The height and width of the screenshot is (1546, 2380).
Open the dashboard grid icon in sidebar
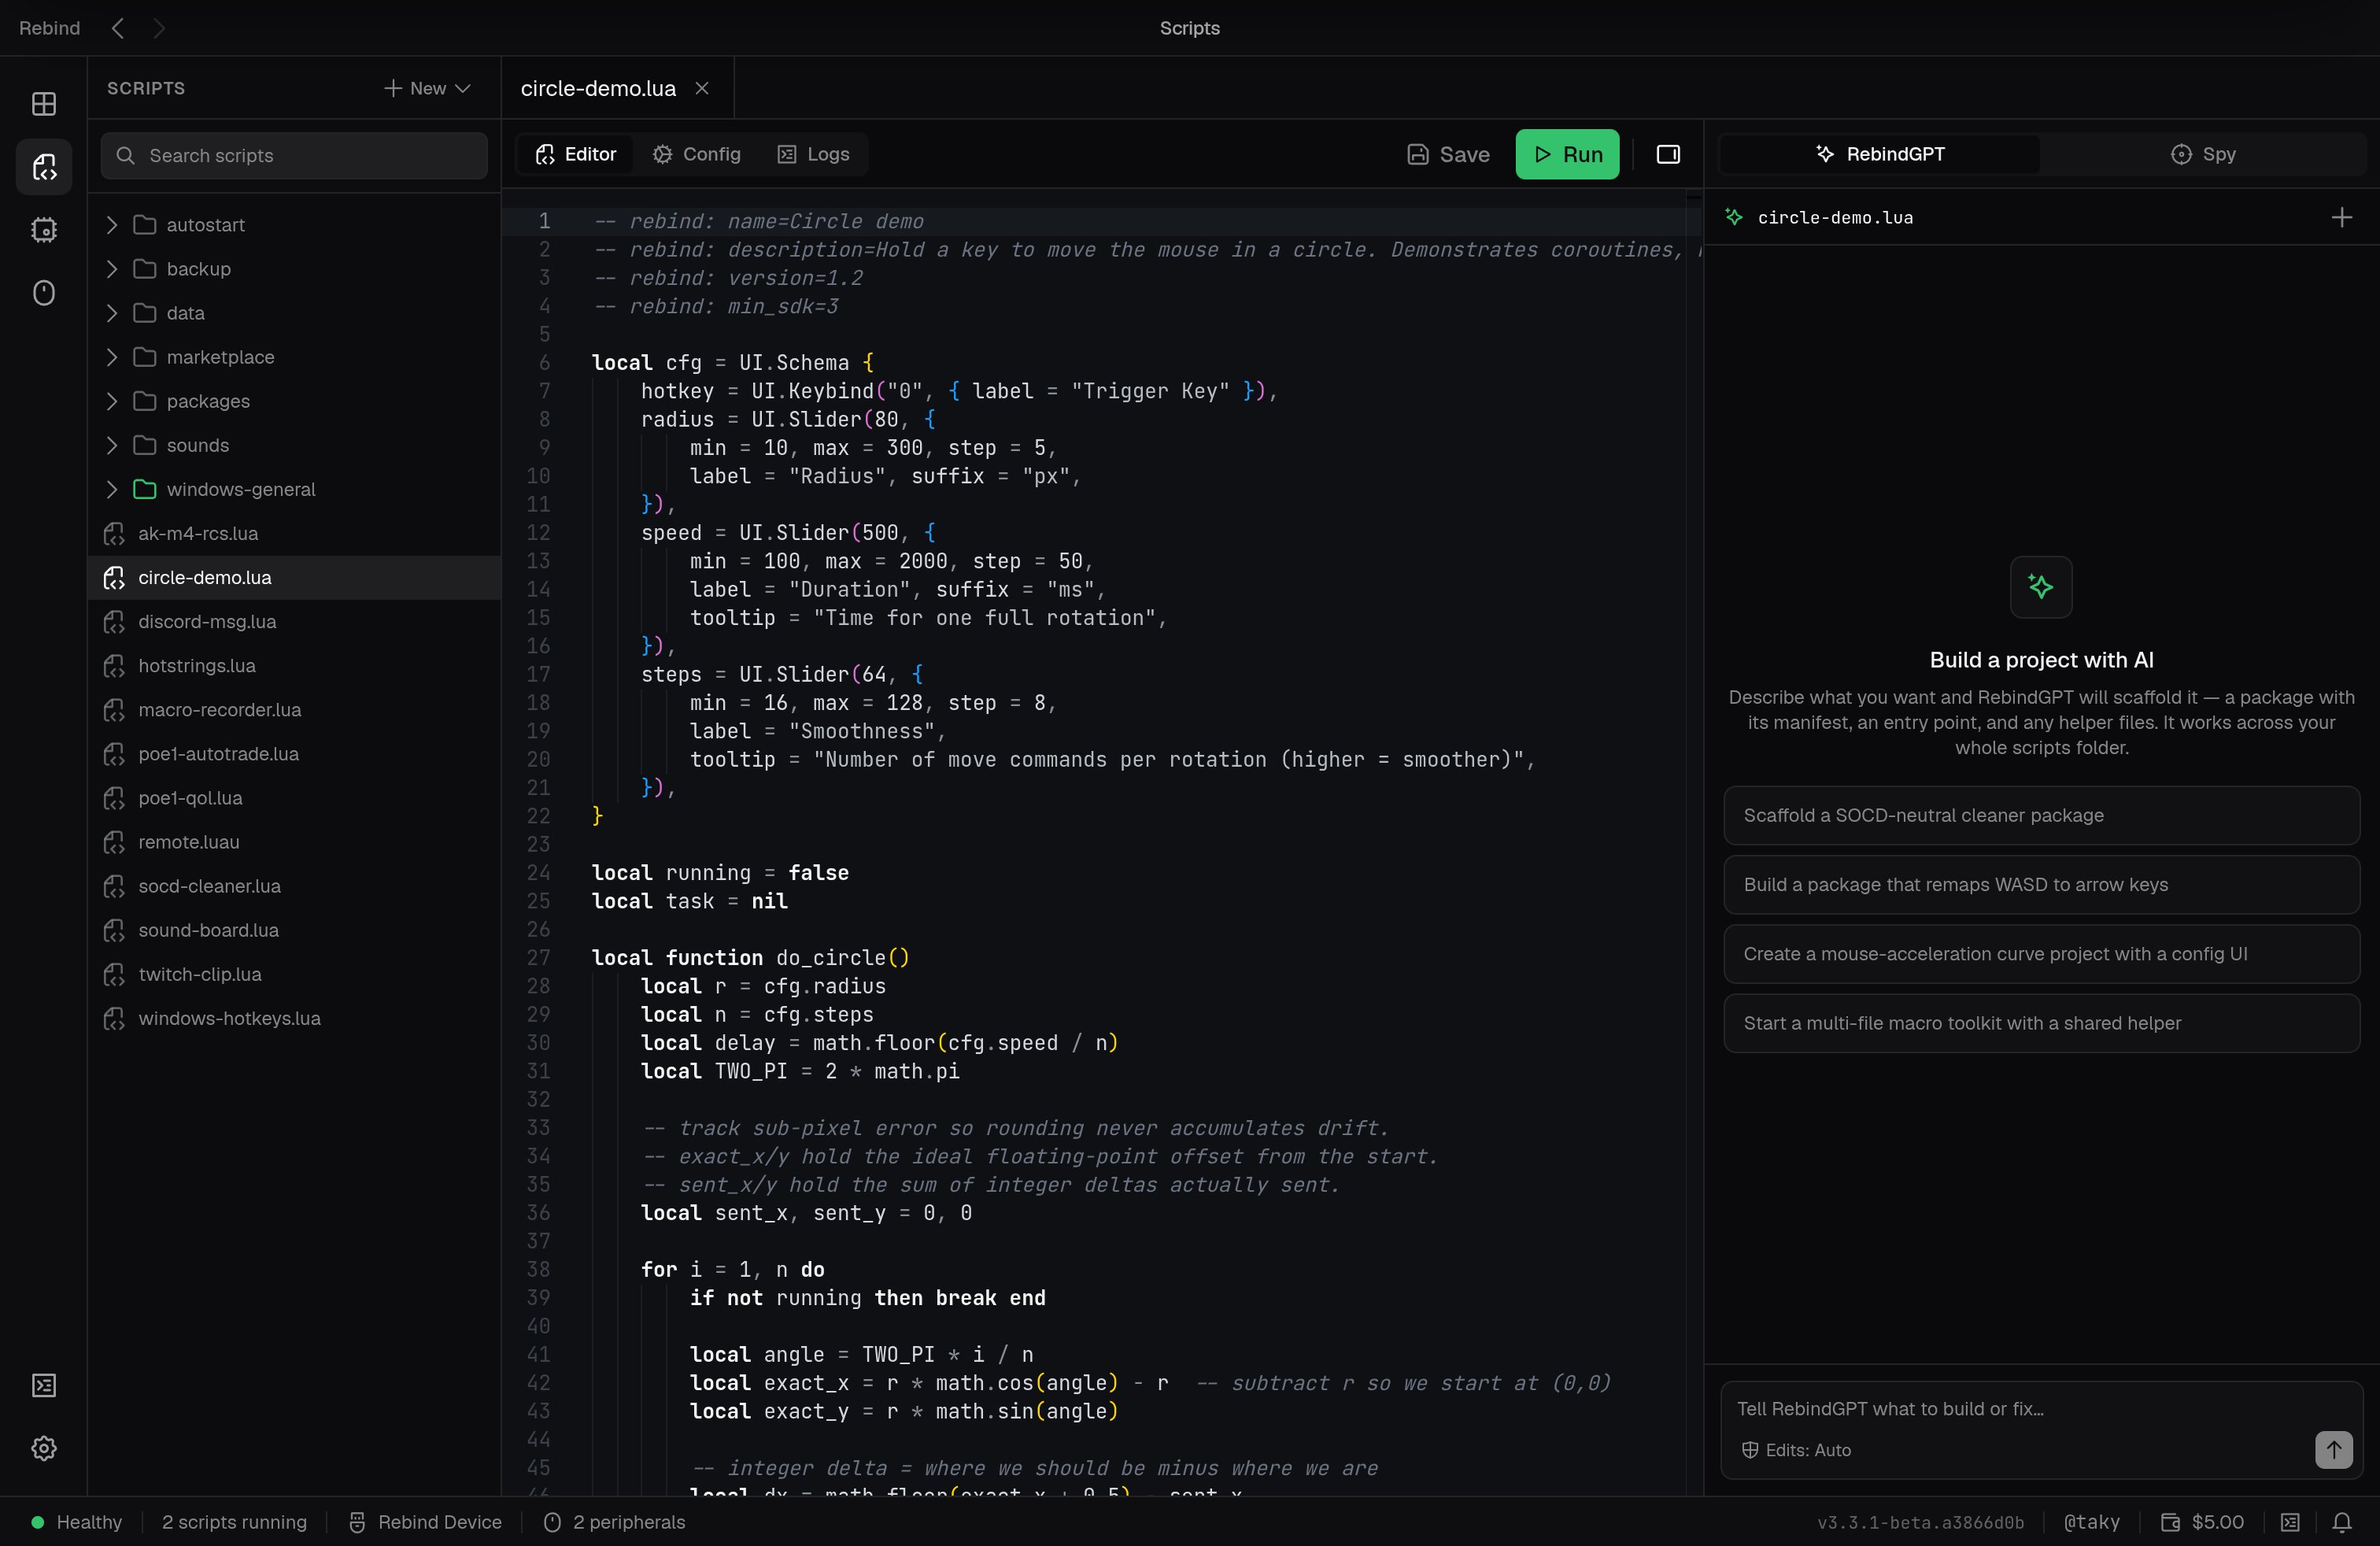click(x=44, y=103)
